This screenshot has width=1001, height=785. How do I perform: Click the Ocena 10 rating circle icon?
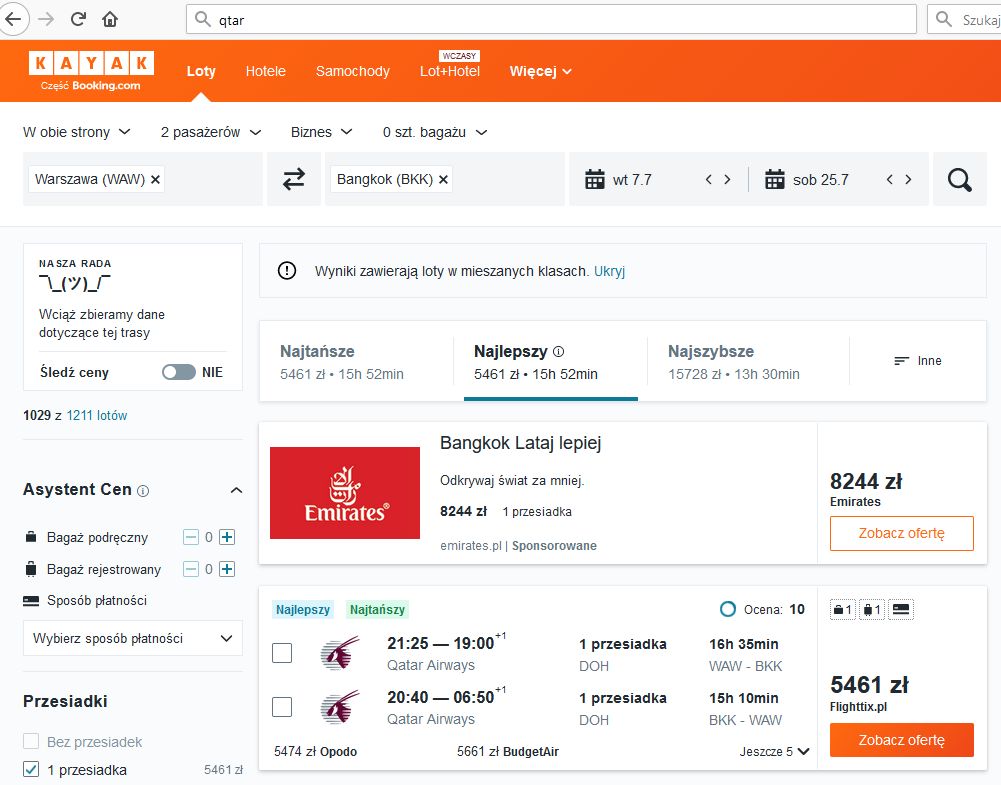728,609
